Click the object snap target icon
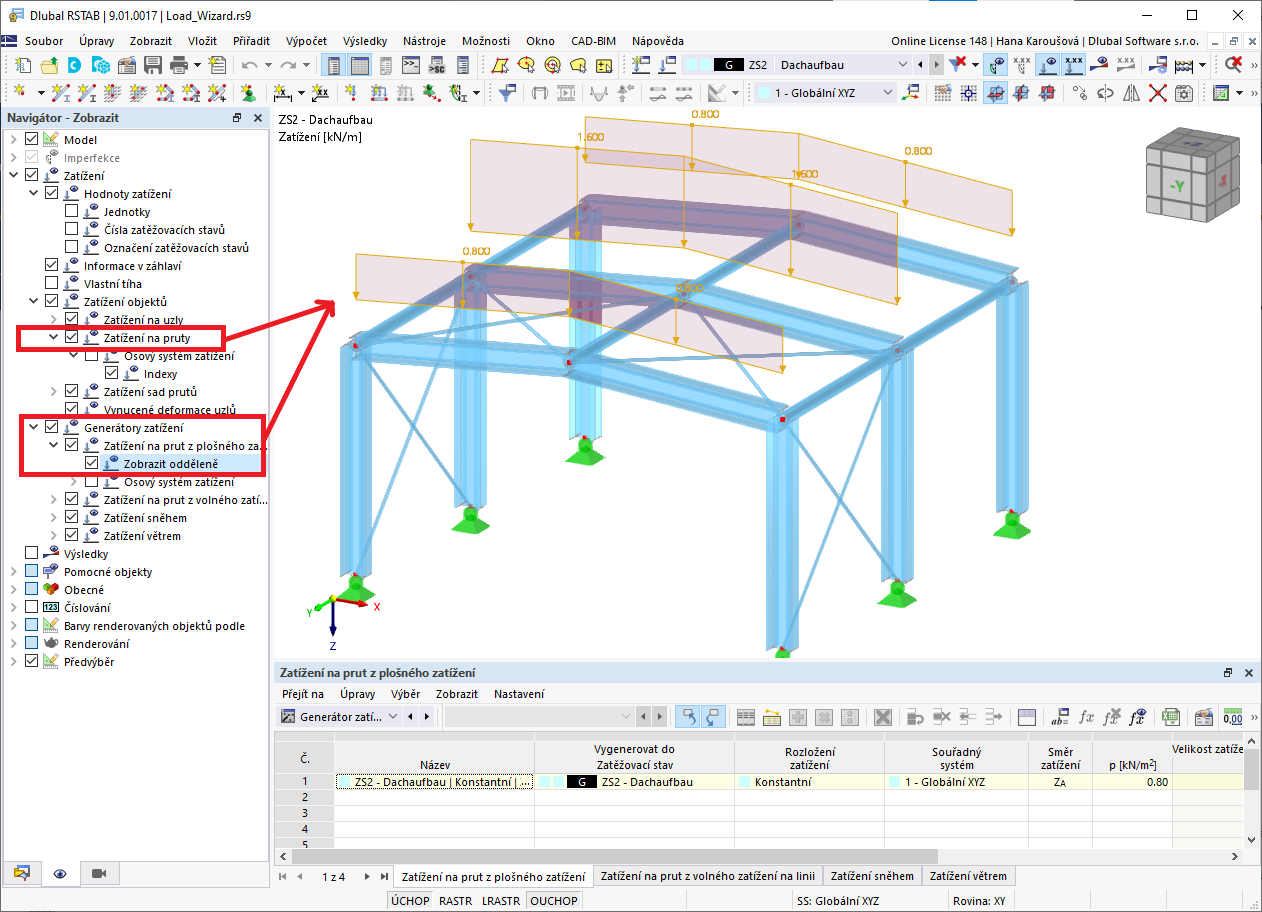Image resolution: width=1262 pixels, height=912 pixels. tap(968, 93)
